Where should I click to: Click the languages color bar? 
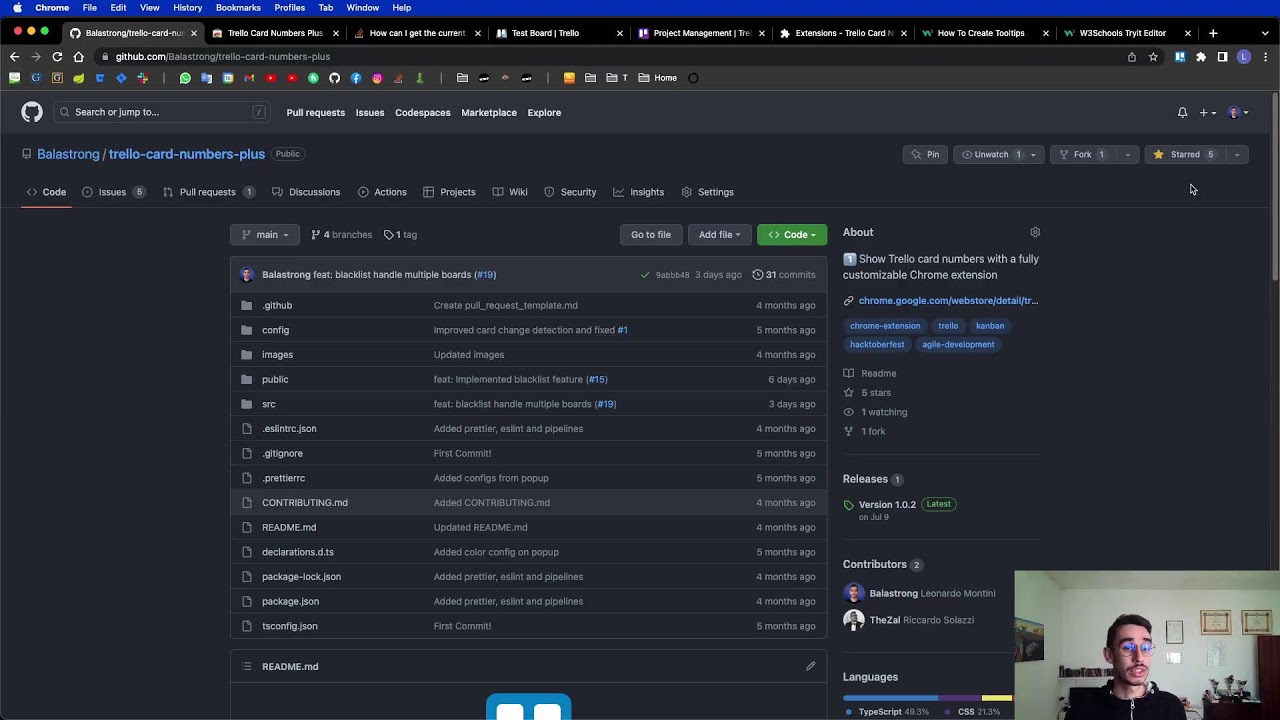927,698
